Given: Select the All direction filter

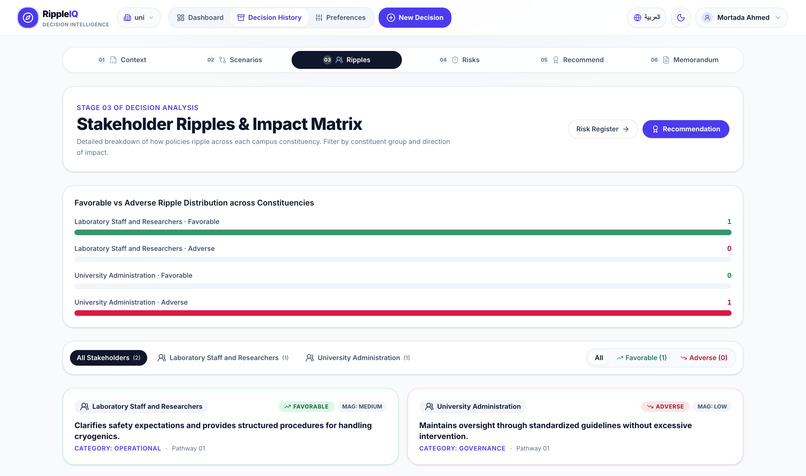Looking at the screenshot, I should tap(599, 358).
